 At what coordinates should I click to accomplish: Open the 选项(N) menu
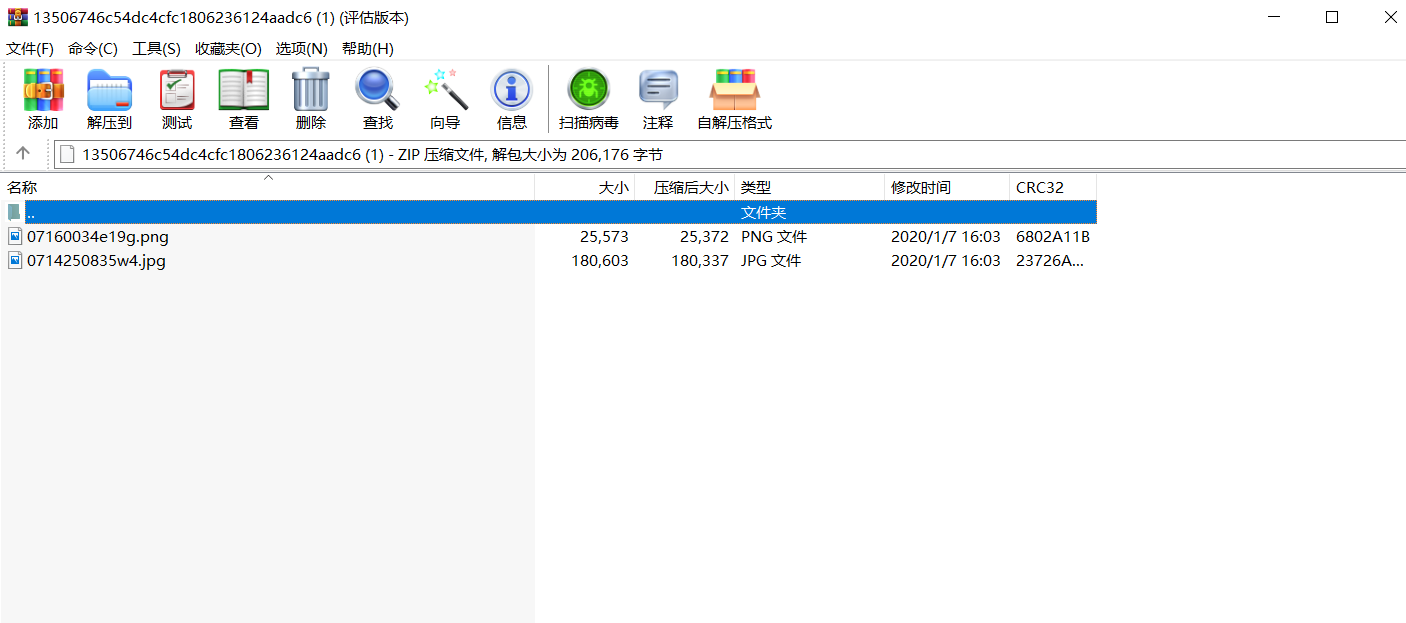tap(302, 48)
